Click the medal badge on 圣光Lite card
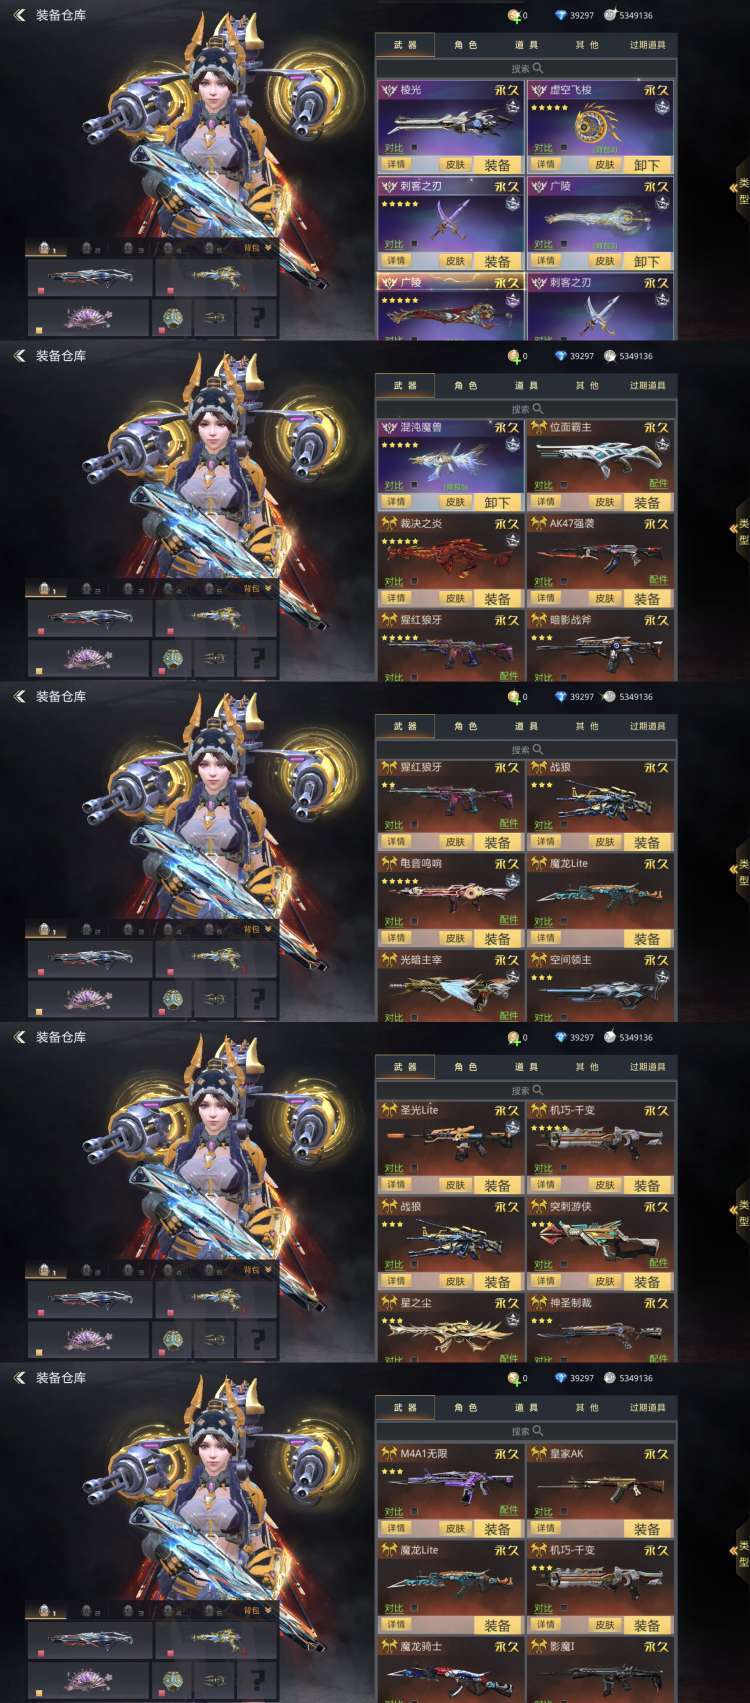750x1703 pixels. coord(512,1127)
